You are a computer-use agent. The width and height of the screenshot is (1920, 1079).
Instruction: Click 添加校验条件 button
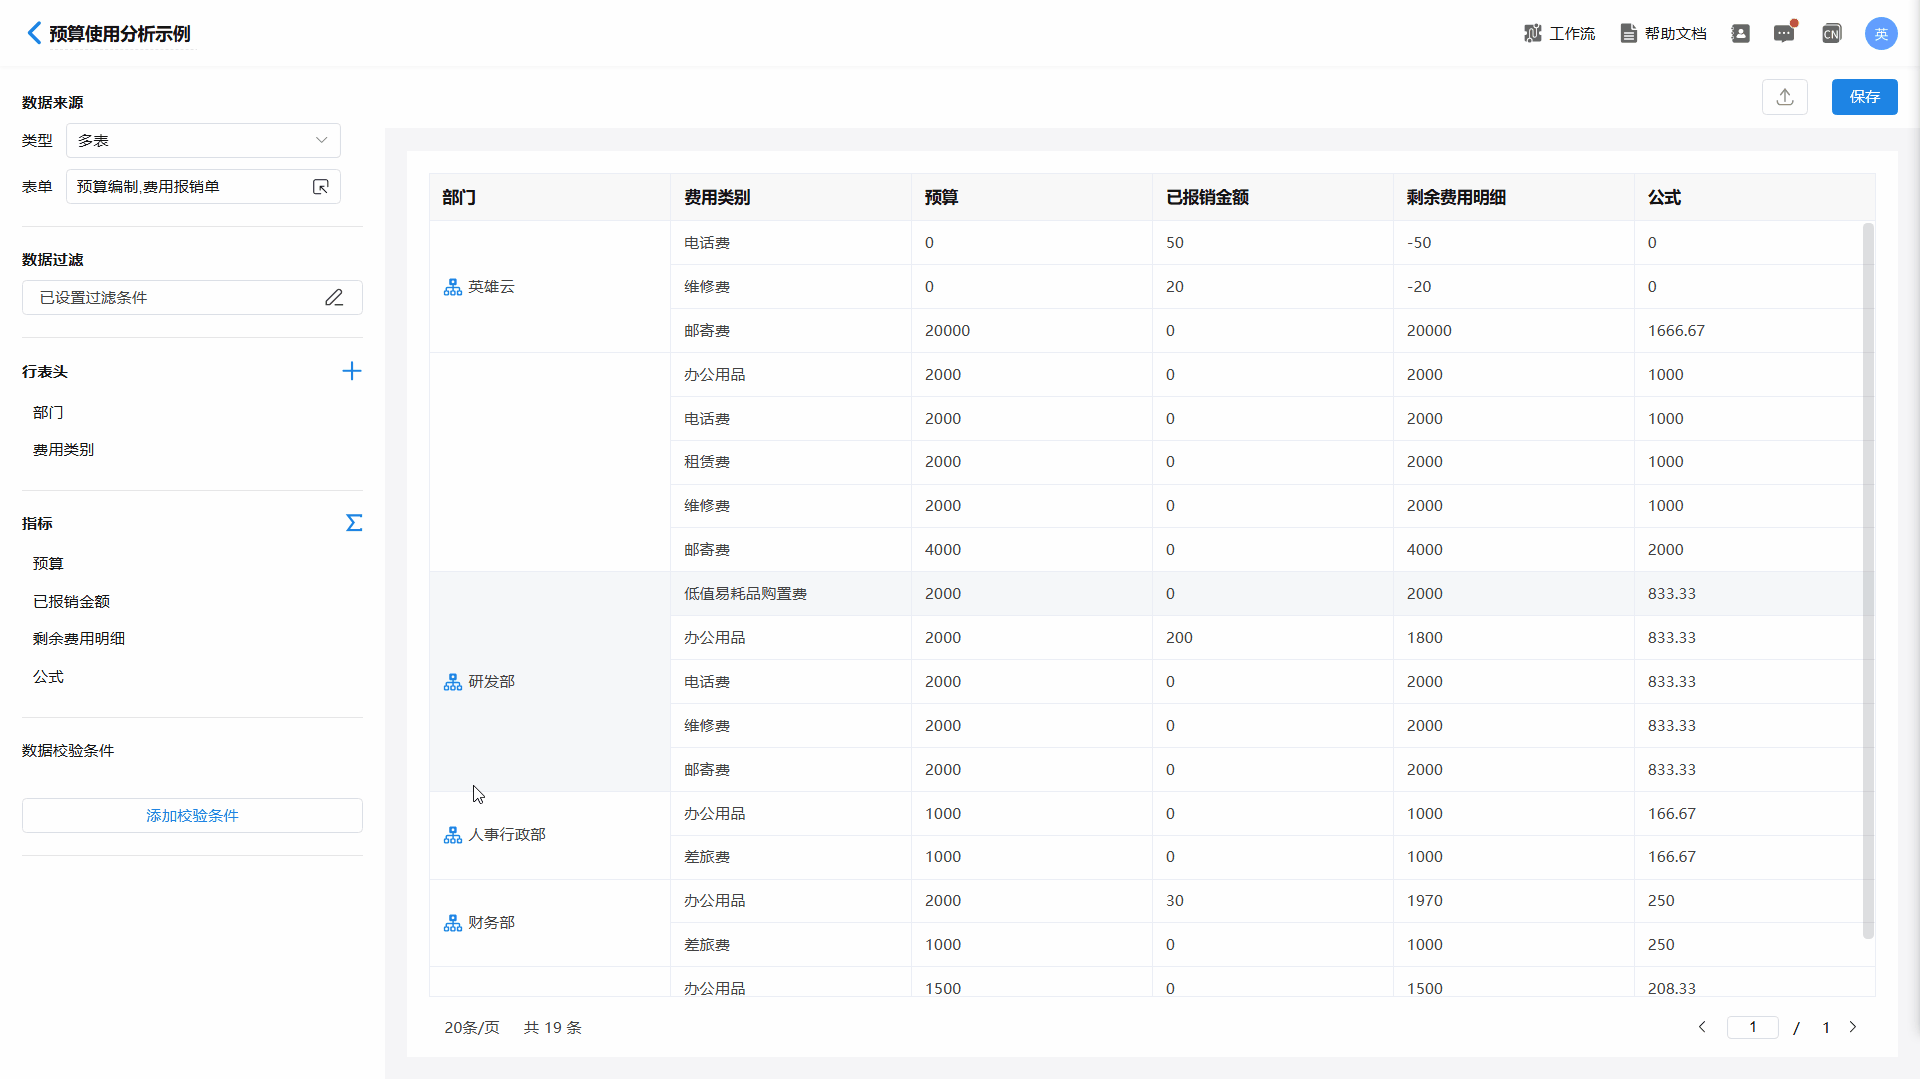(192, 816)
